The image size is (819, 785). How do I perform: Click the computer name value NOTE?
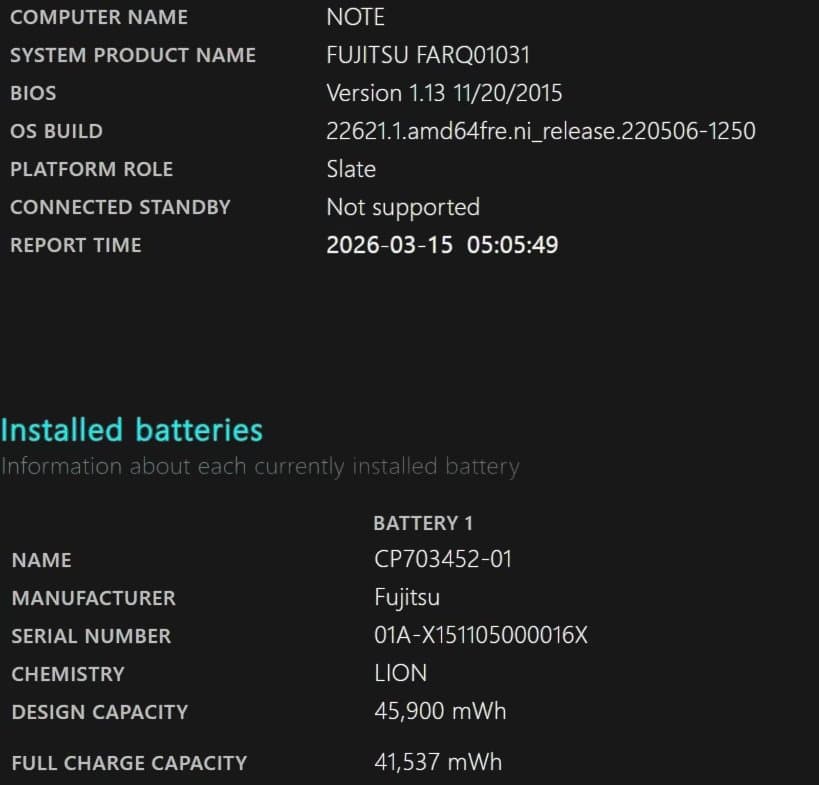tap(355, 17)
